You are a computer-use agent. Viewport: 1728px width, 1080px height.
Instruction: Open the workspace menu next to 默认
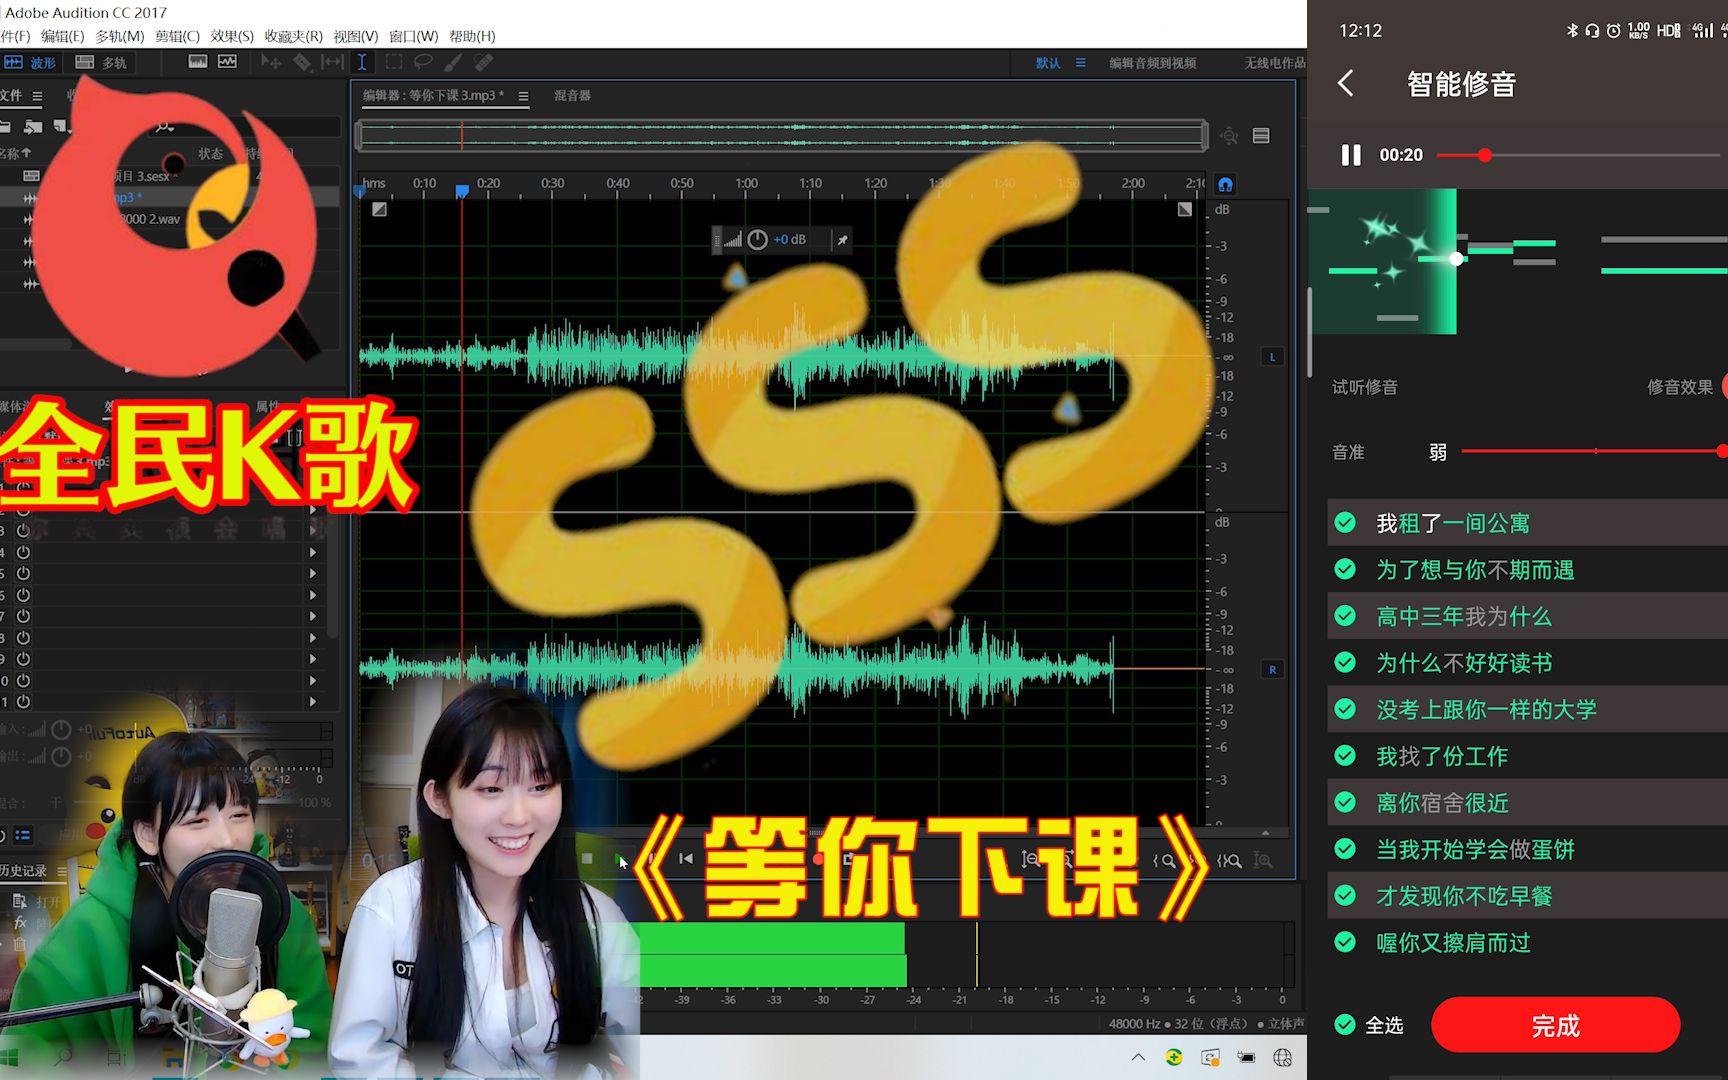tap(1080, 63)
